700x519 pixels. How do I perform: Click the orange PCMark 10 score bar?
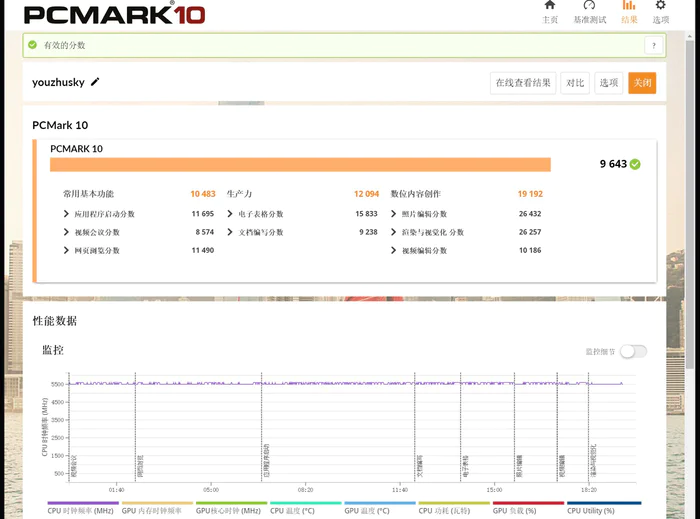click(x=300, y=164)
